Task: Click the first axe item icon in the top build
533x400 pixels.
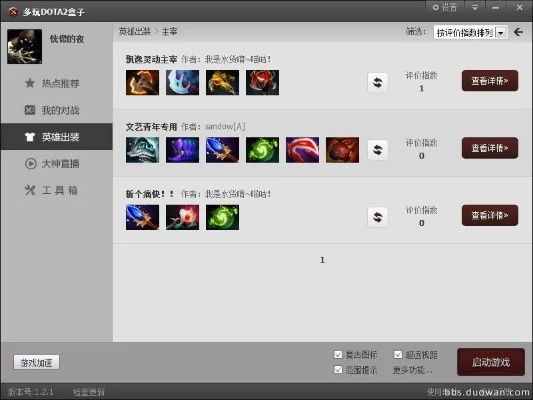Action: point(142,83)
